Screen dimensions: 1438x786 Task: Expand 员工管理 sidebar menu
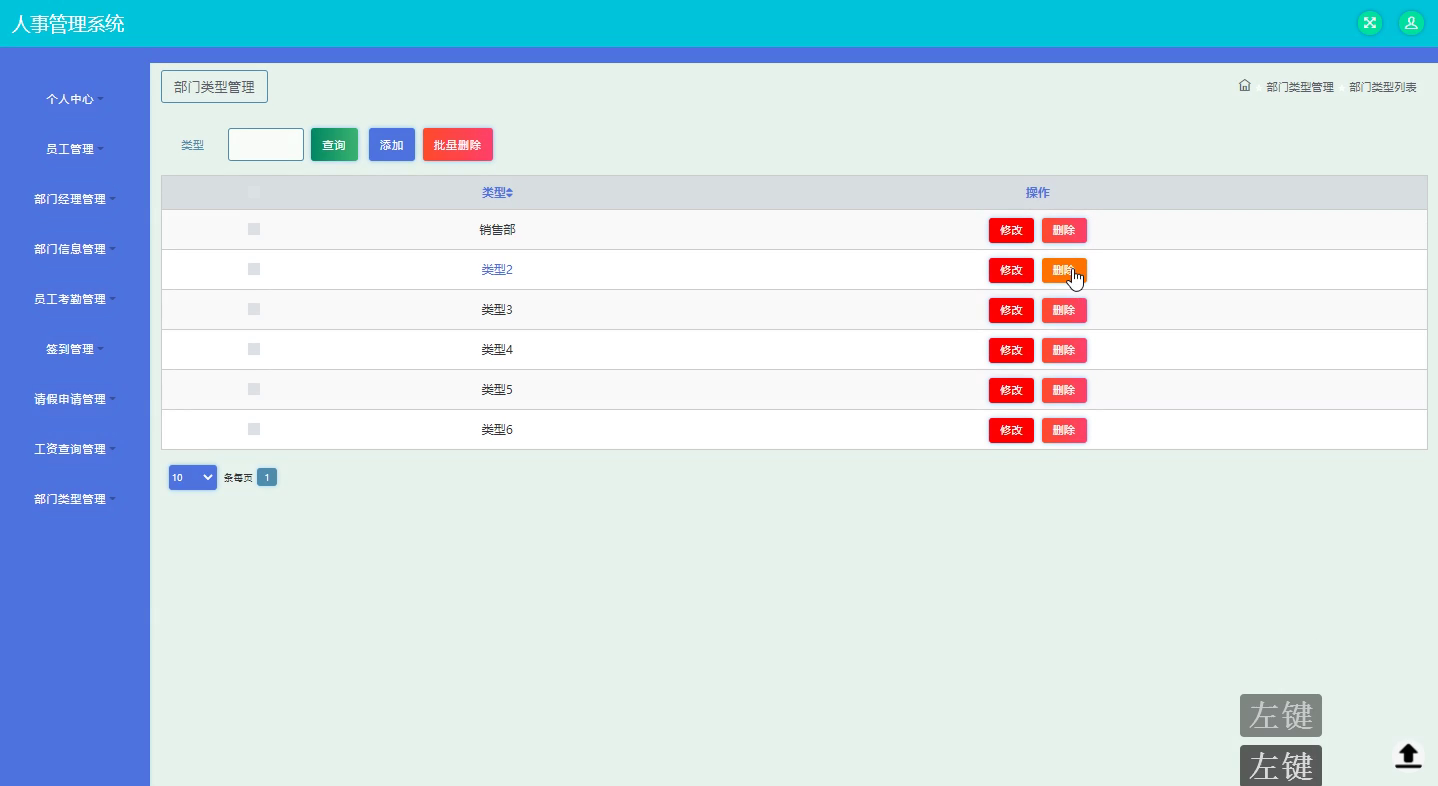click(75, 149)
